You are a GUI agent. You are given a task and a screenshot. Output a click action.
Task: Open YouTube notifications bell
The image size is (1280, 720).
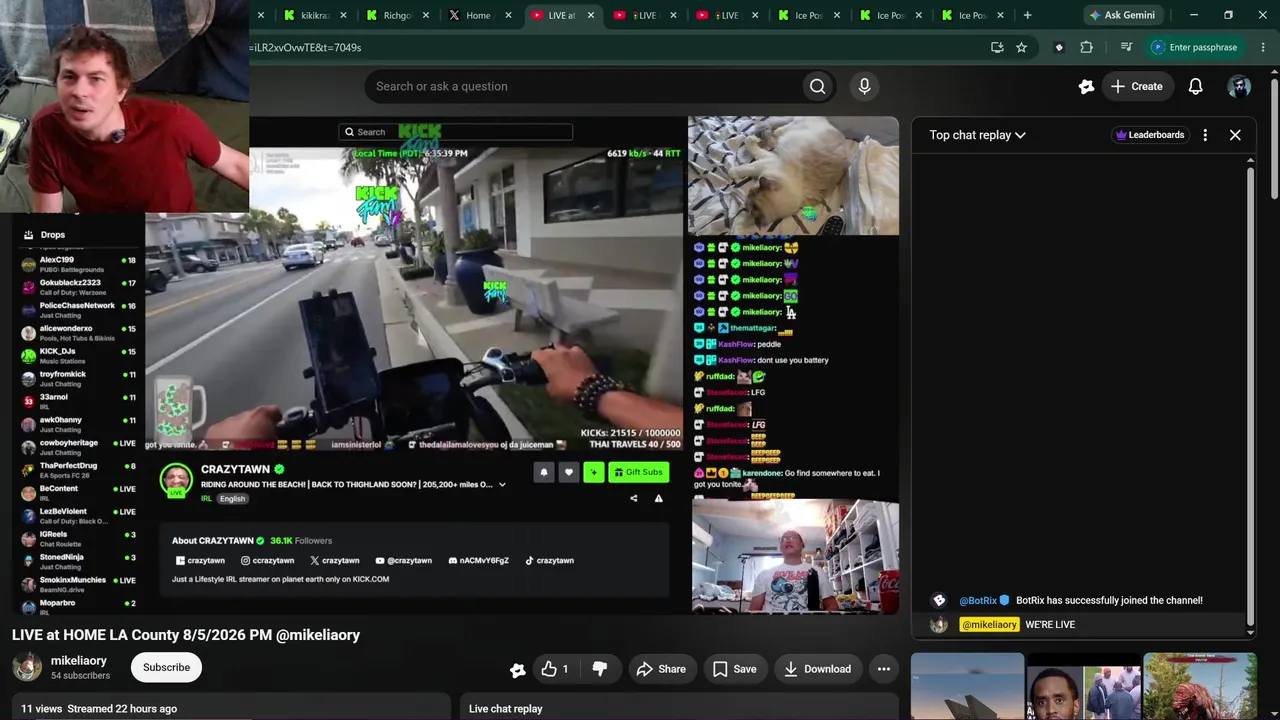click(x=1195, y=86)
